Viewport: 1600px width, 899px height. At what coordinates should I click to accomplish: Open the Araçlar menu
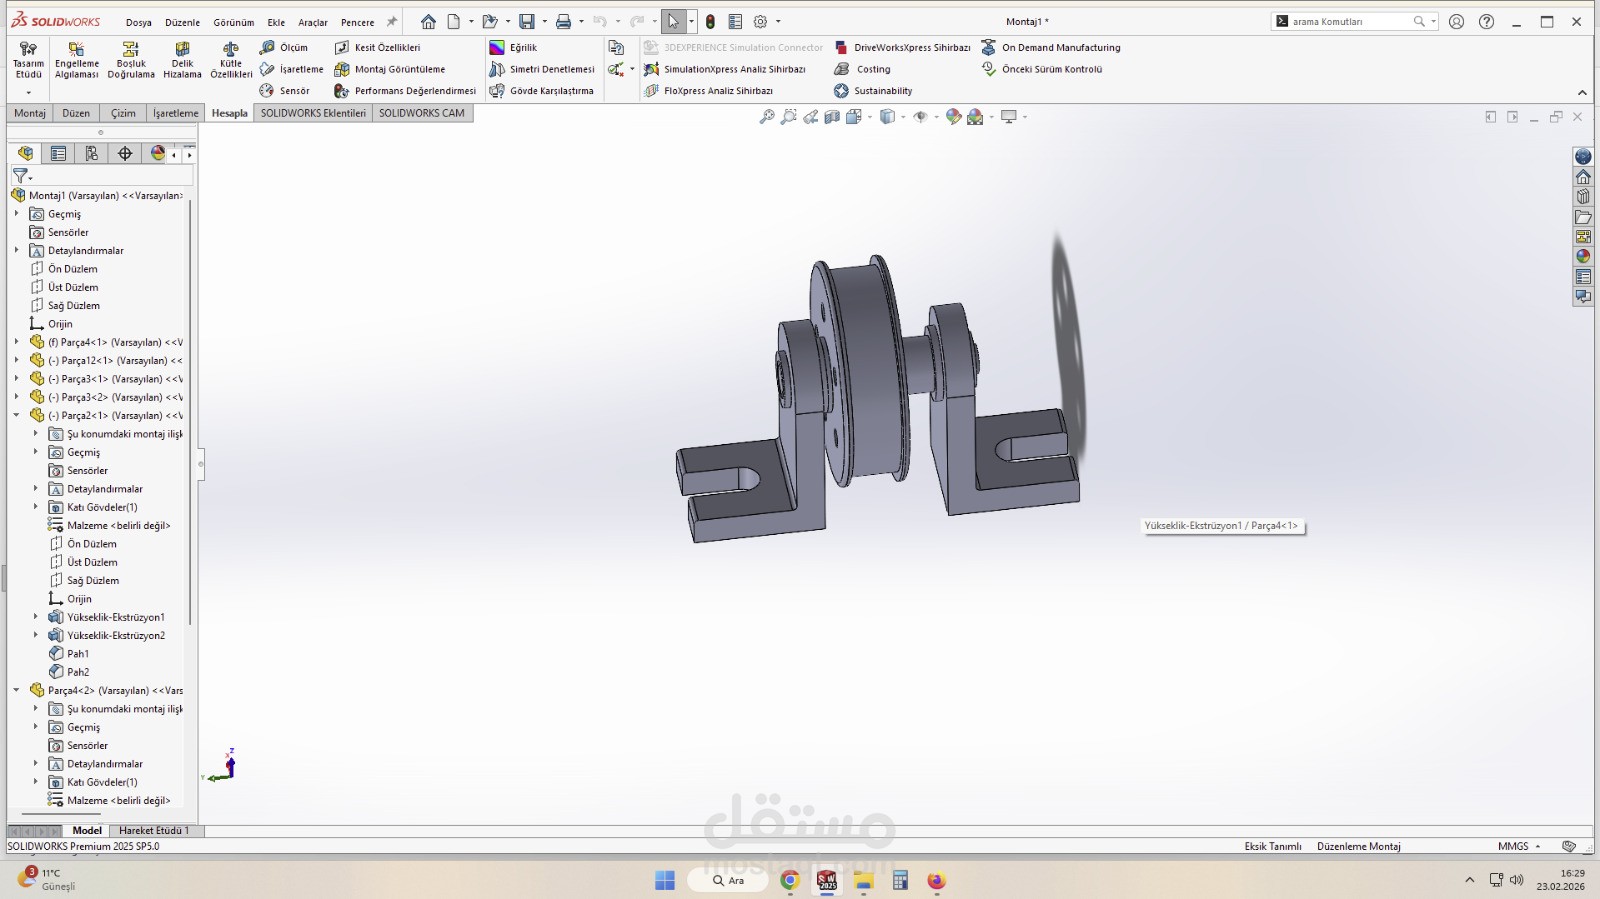click(x=313, y=22)
